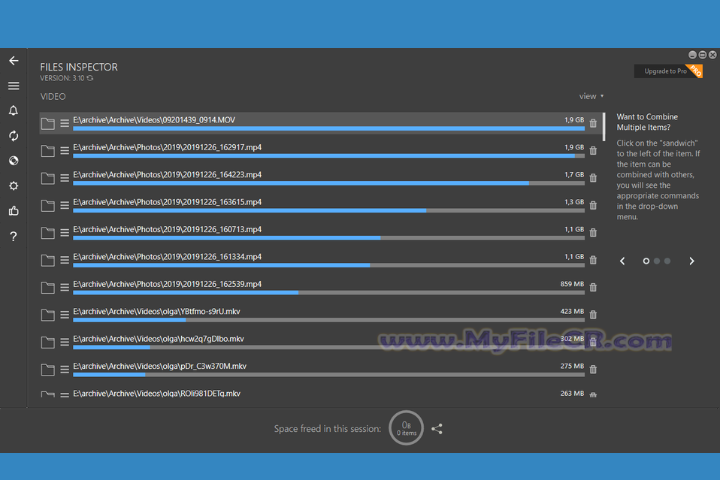720x480 pixels.
Task: Open folder of 20191226_164223.mp4
Action: [48, 178]
